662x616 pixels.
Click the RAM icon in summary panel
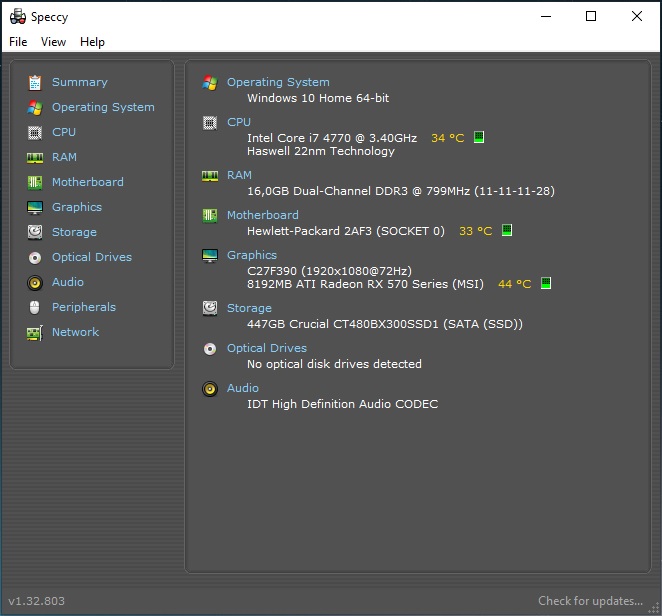point(210,176)
